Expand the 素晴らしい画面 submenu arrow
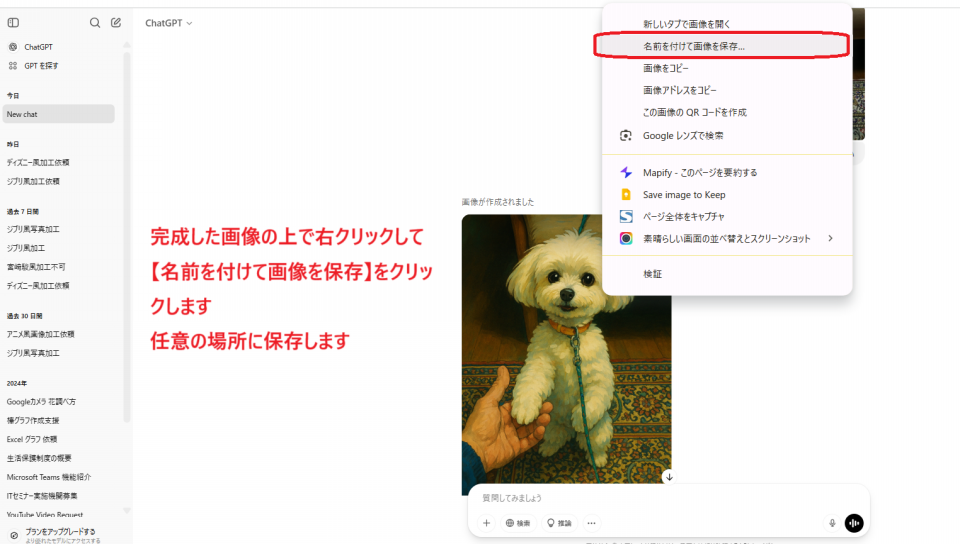The height and width of the screenshot is (544, 960). tap(830, 238)
